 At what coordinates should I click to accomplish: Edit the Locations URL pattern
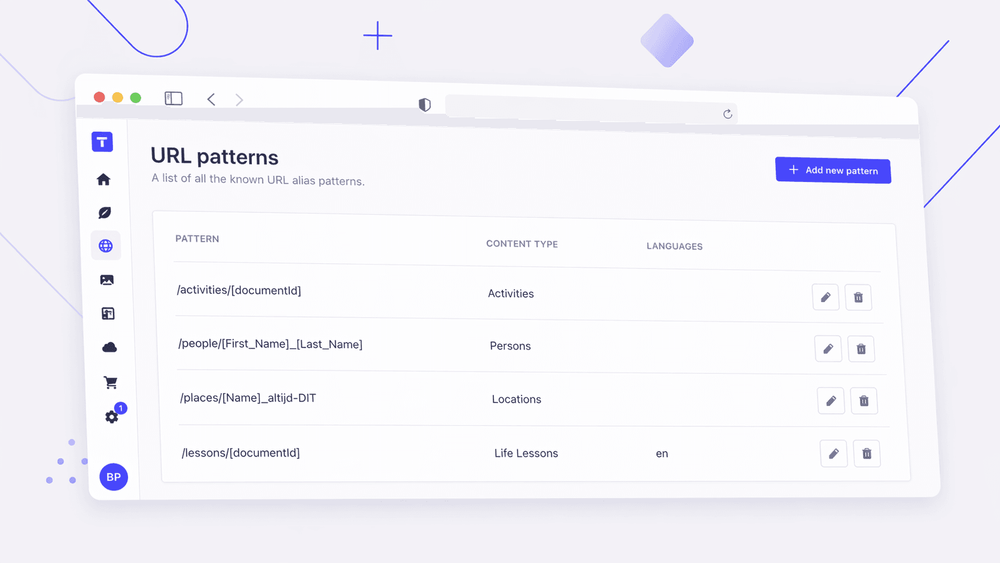pyautogui.click(x=831, y=401)
